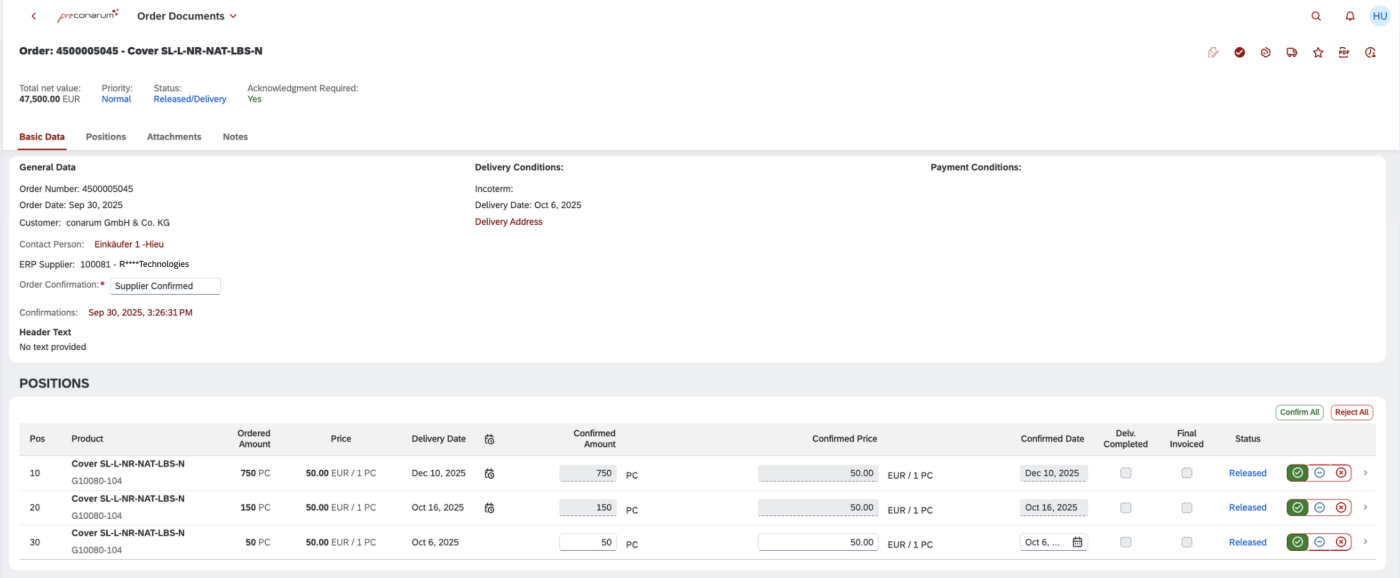The height and width of the screenshot is (578, 1400).
Task: Open the Attachments tab
Action: [x=174, y=137]
